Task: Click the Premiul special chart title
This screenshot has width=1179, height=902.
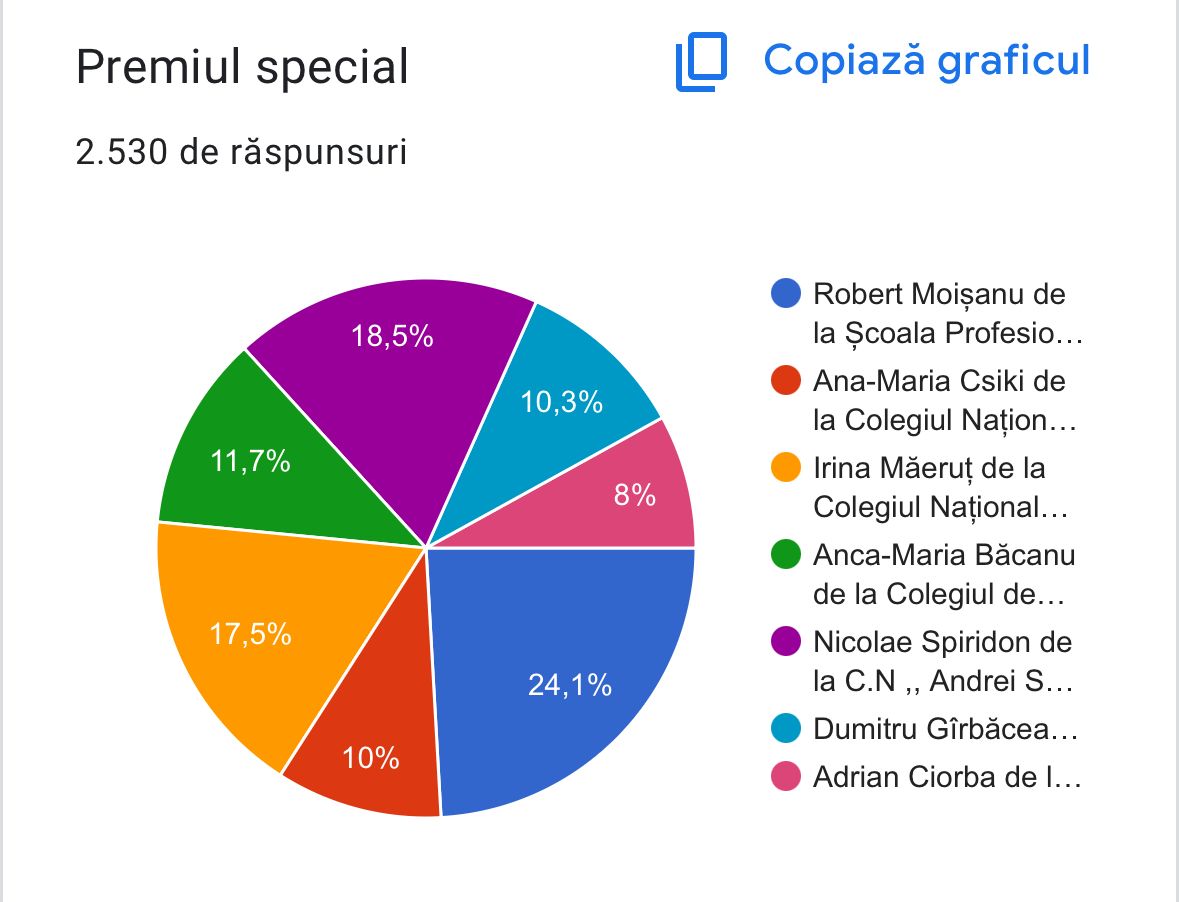Action: click(x=242, y=68)
